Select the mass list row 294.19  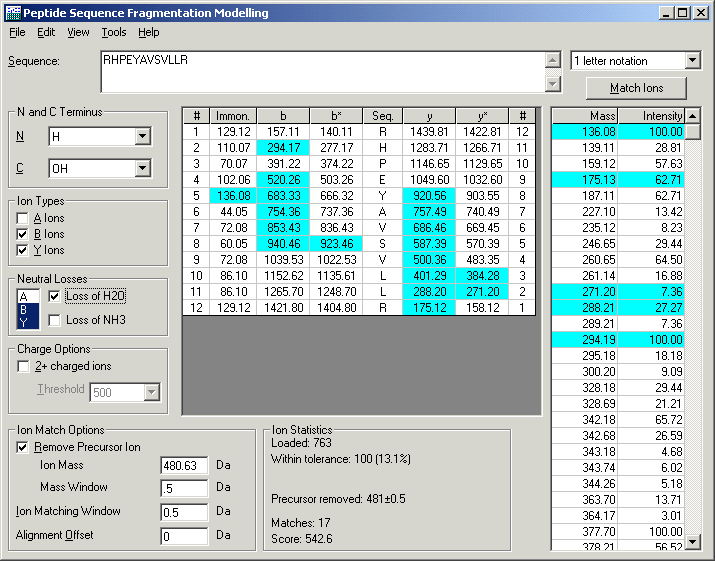pos(618,339)
